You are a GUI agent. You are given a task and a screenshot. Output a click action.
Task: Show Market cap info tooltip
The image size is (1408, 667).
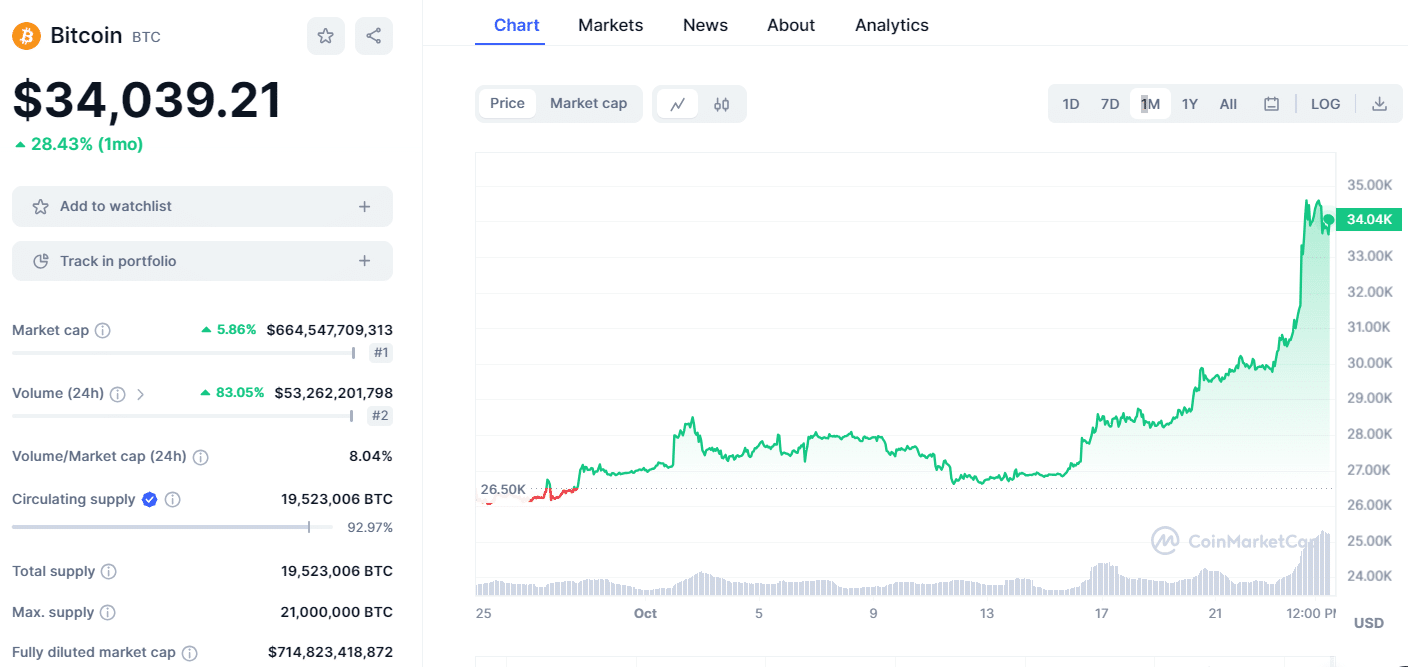102,330
